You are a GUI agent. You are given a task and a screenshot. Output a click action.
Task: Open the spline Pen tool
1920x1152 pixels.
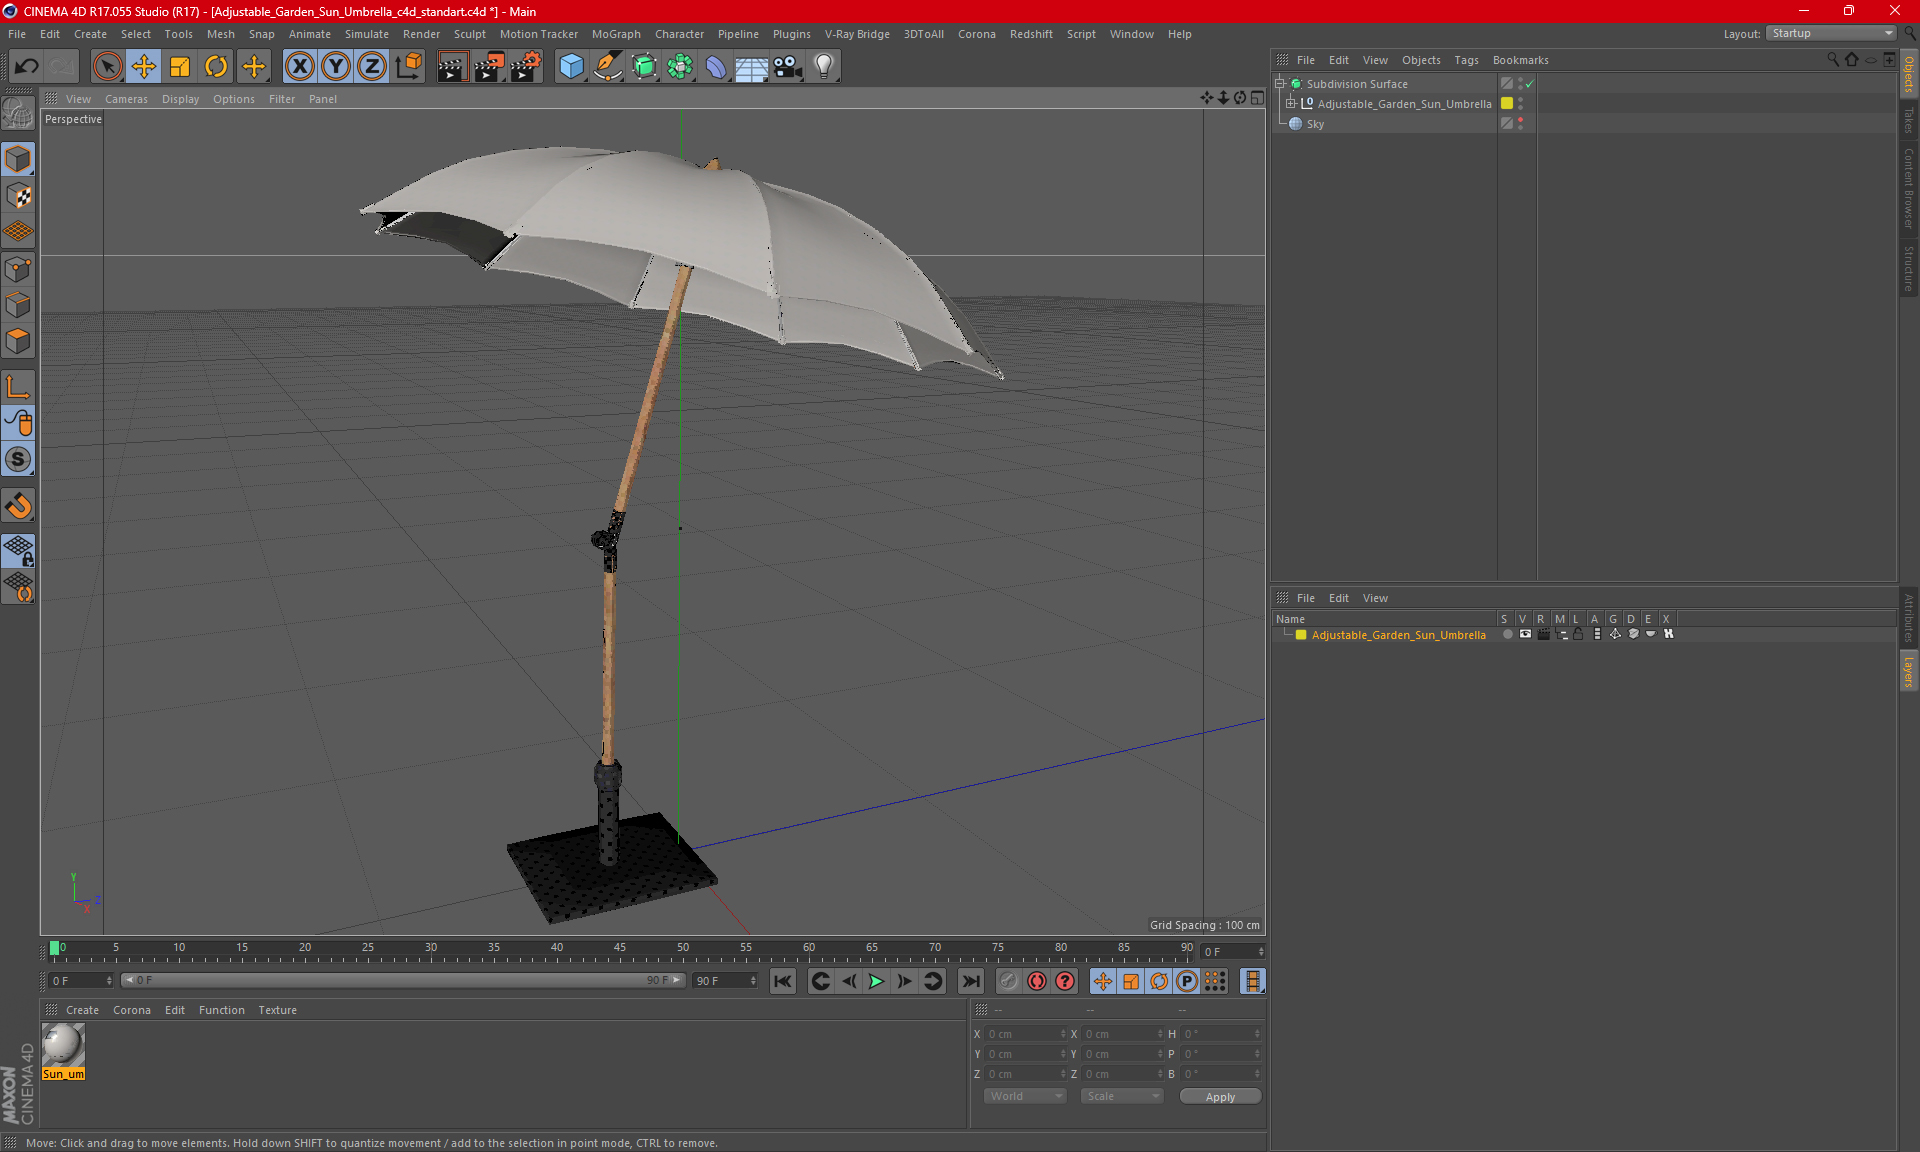tap(608, 67)
